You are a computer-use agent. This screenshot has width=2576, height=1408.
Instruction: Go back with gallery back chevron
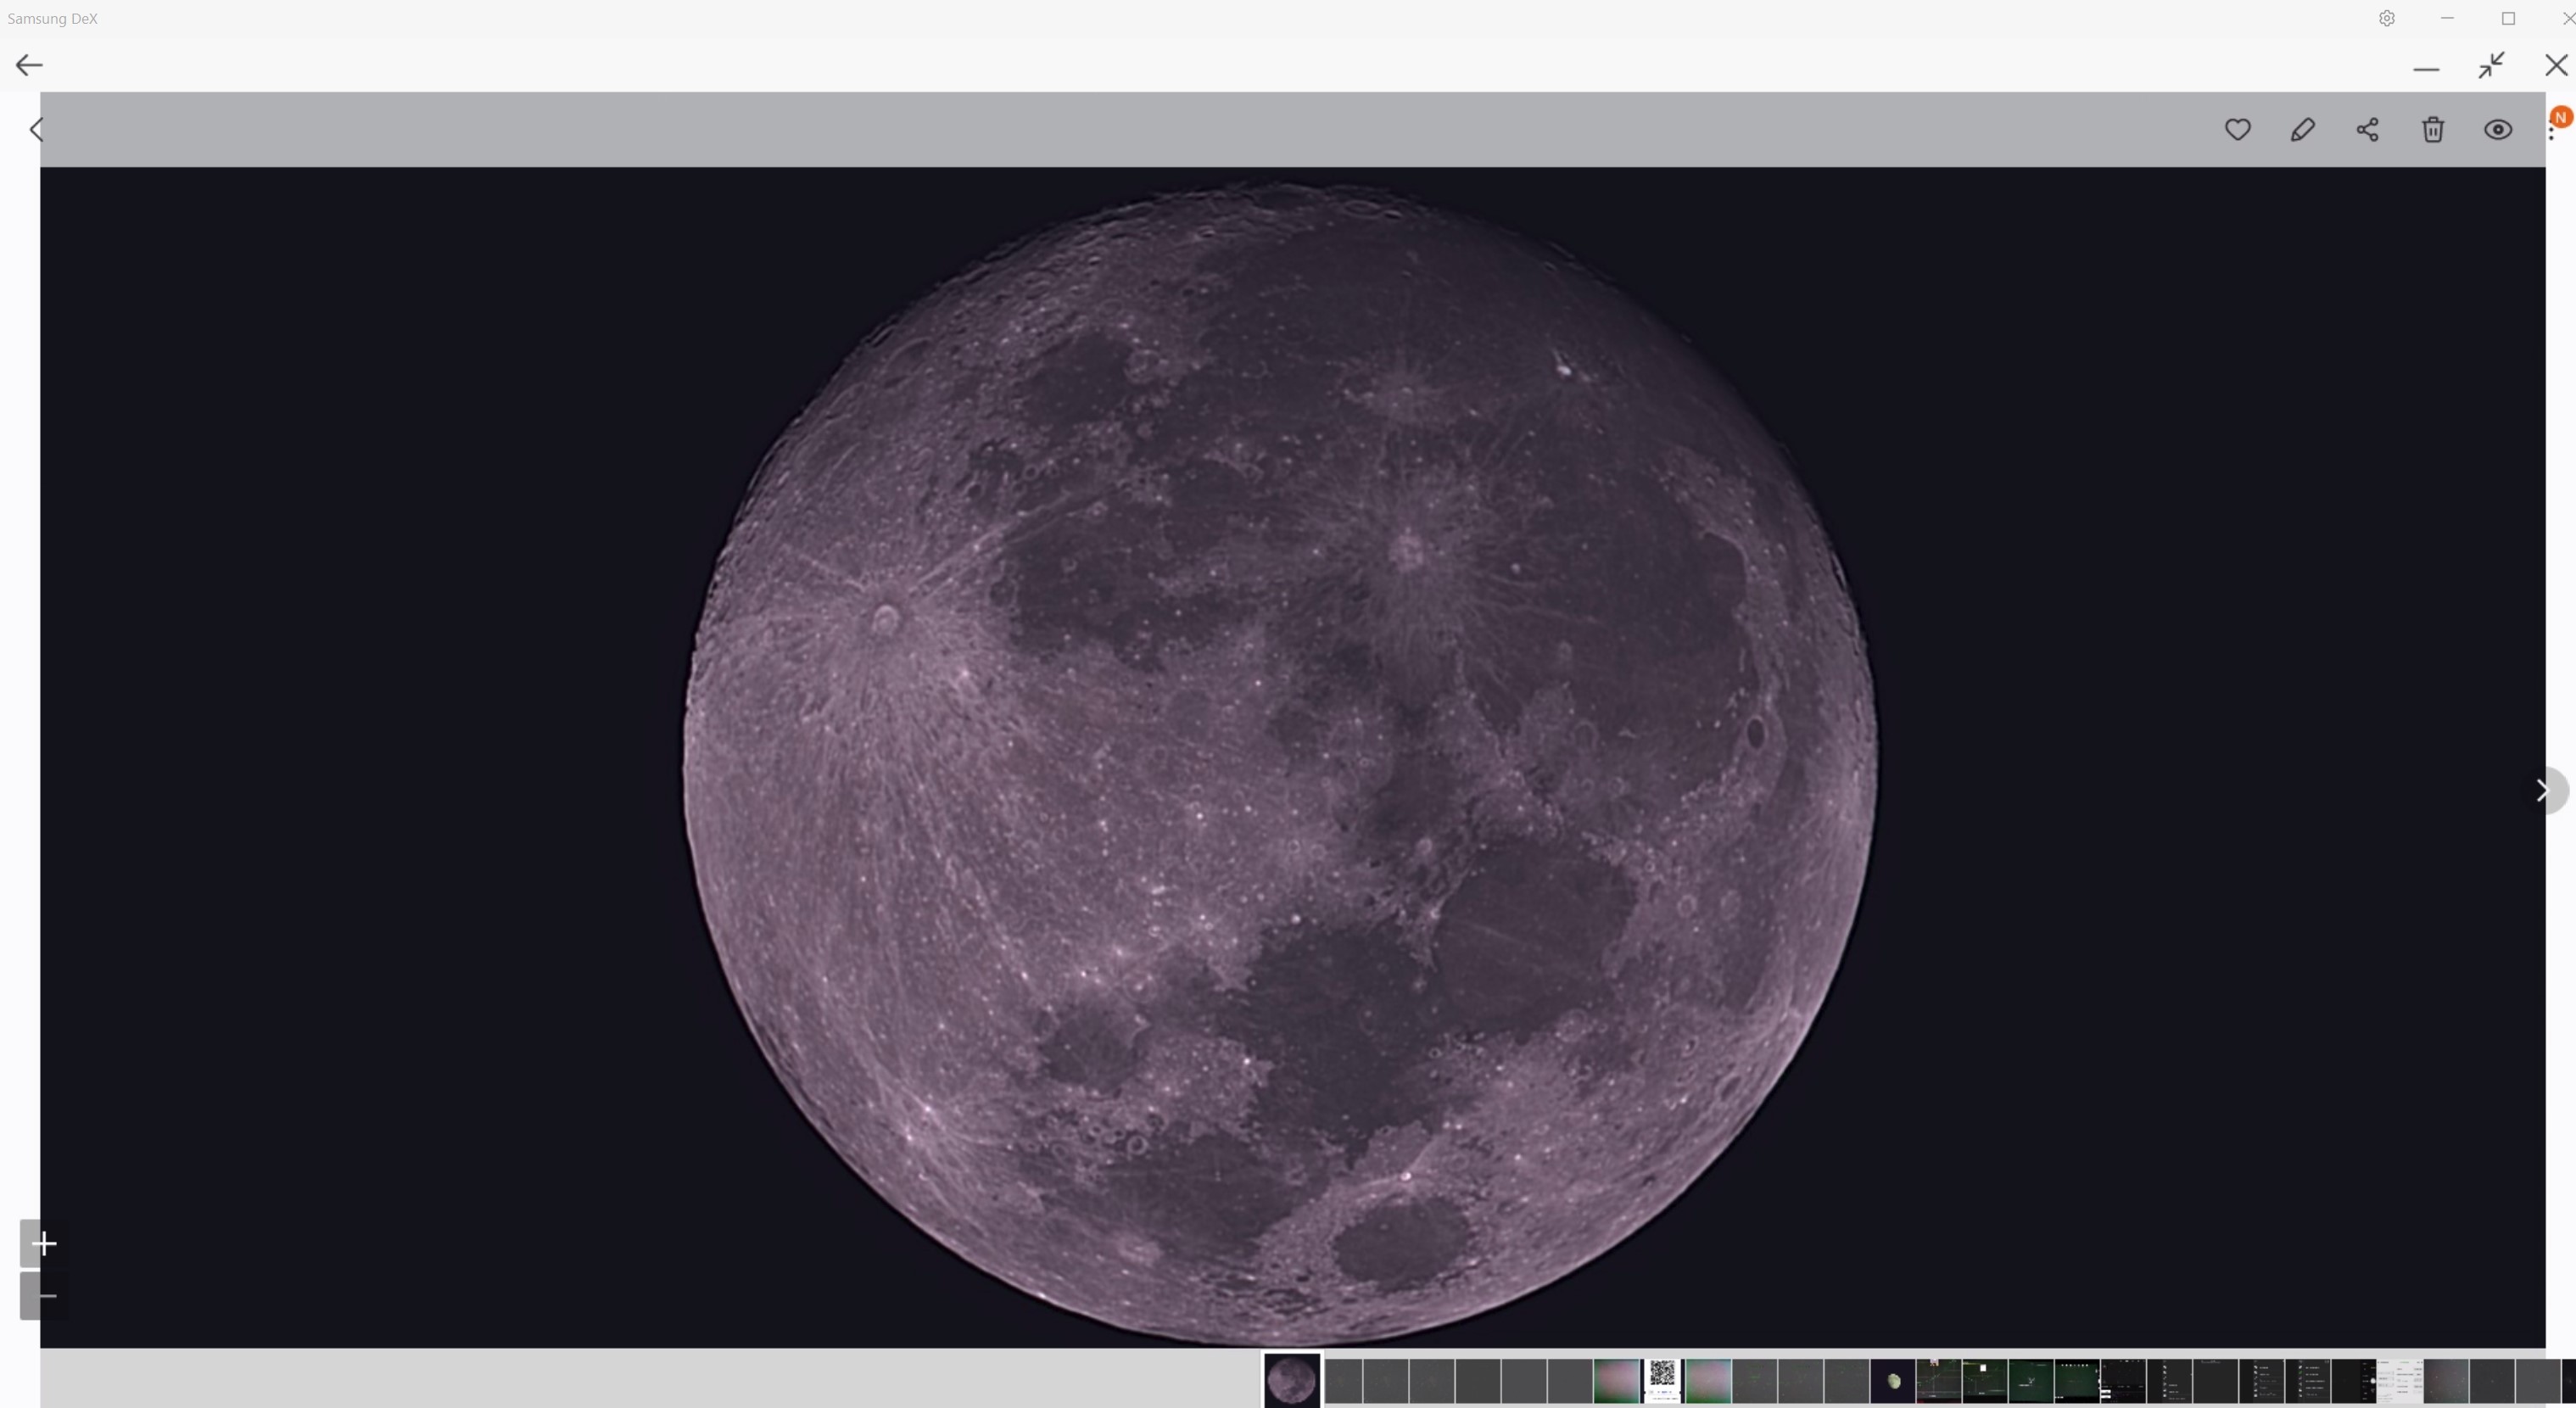pos(37,129)
